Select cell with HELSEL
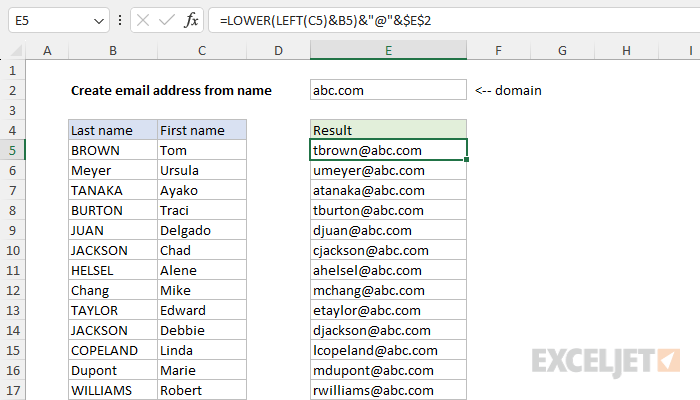700x400 pixels. click(113, 270)
